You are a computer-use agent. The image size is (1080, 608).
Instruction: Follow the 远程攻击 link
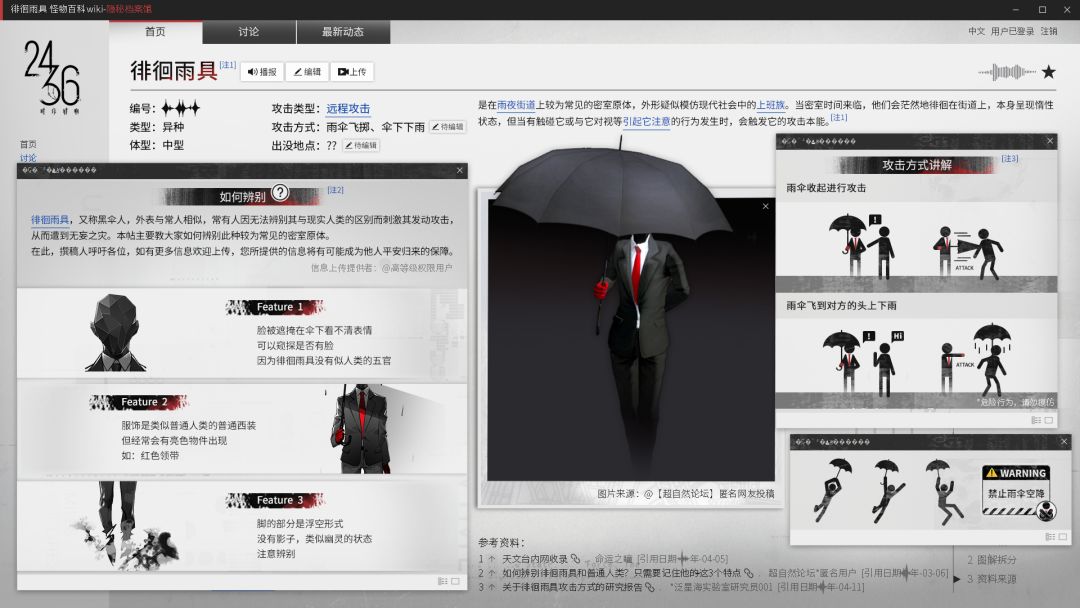348,108
